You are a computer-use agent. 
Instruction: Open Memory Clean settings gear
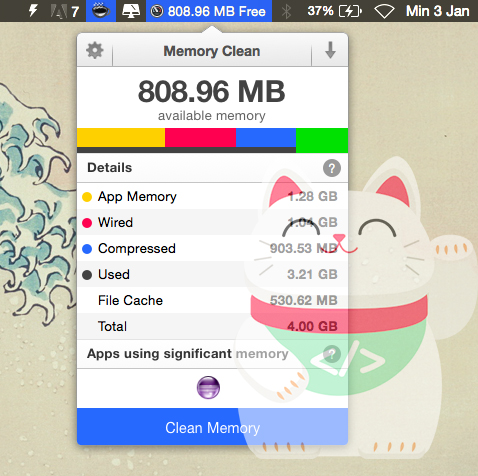(95, 51)
